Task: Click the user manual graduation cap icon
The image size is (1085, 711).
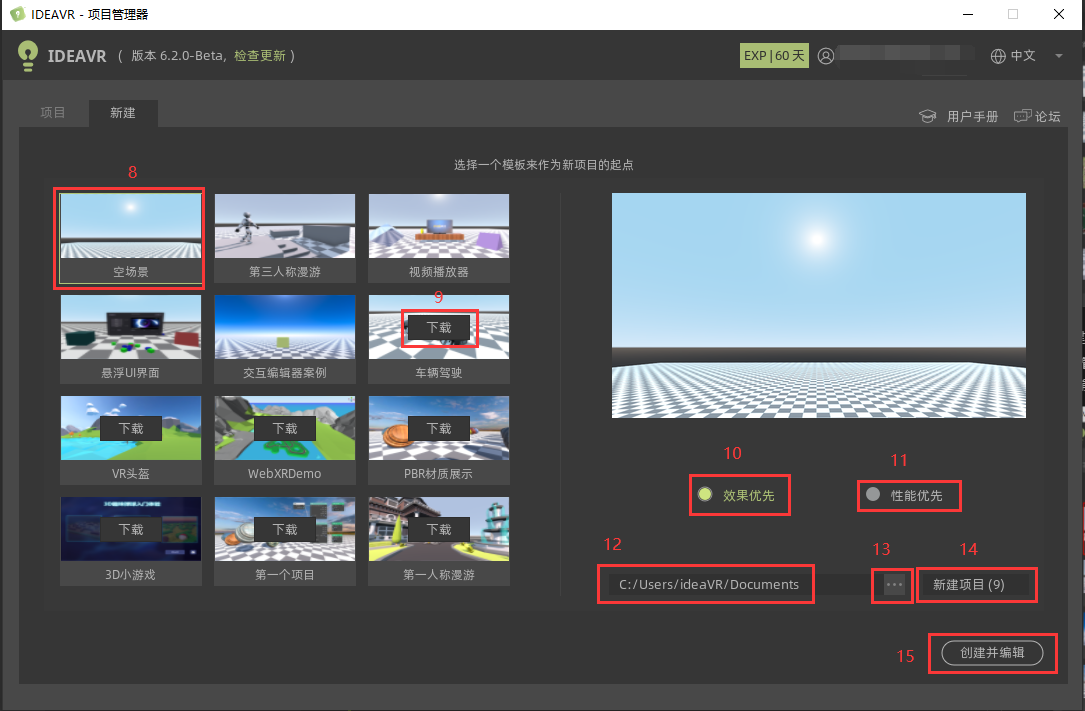Action: click(927, 116)
